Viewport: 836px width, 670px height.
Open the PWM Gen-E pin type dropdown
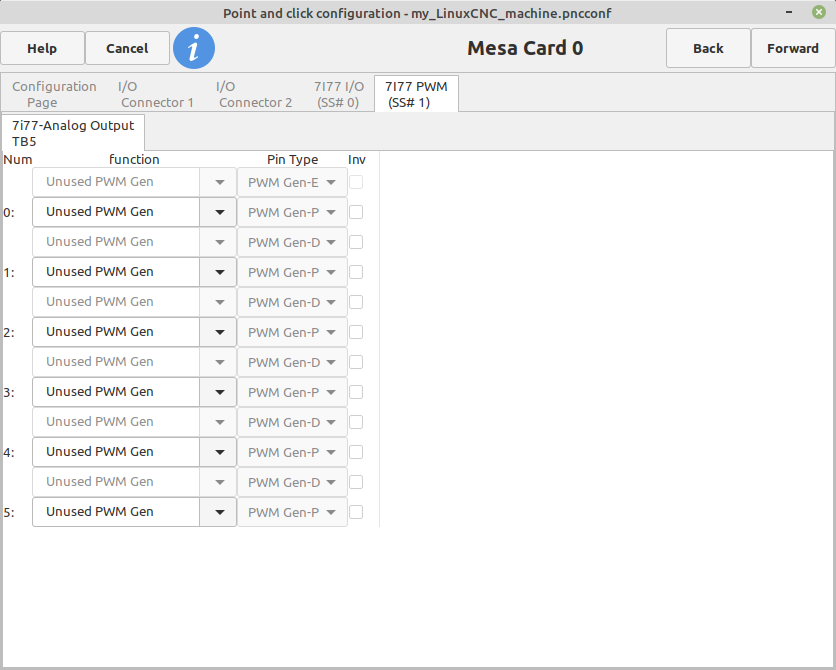[292, 182]
